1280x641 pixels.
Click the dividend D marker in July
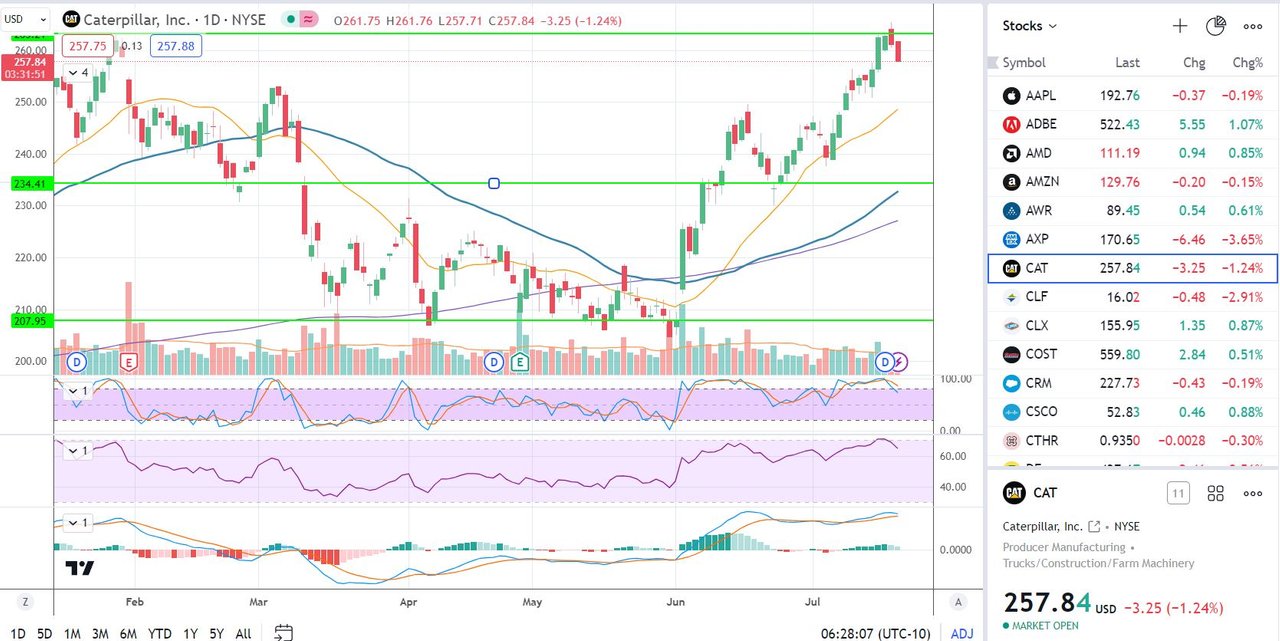point(884,361)
